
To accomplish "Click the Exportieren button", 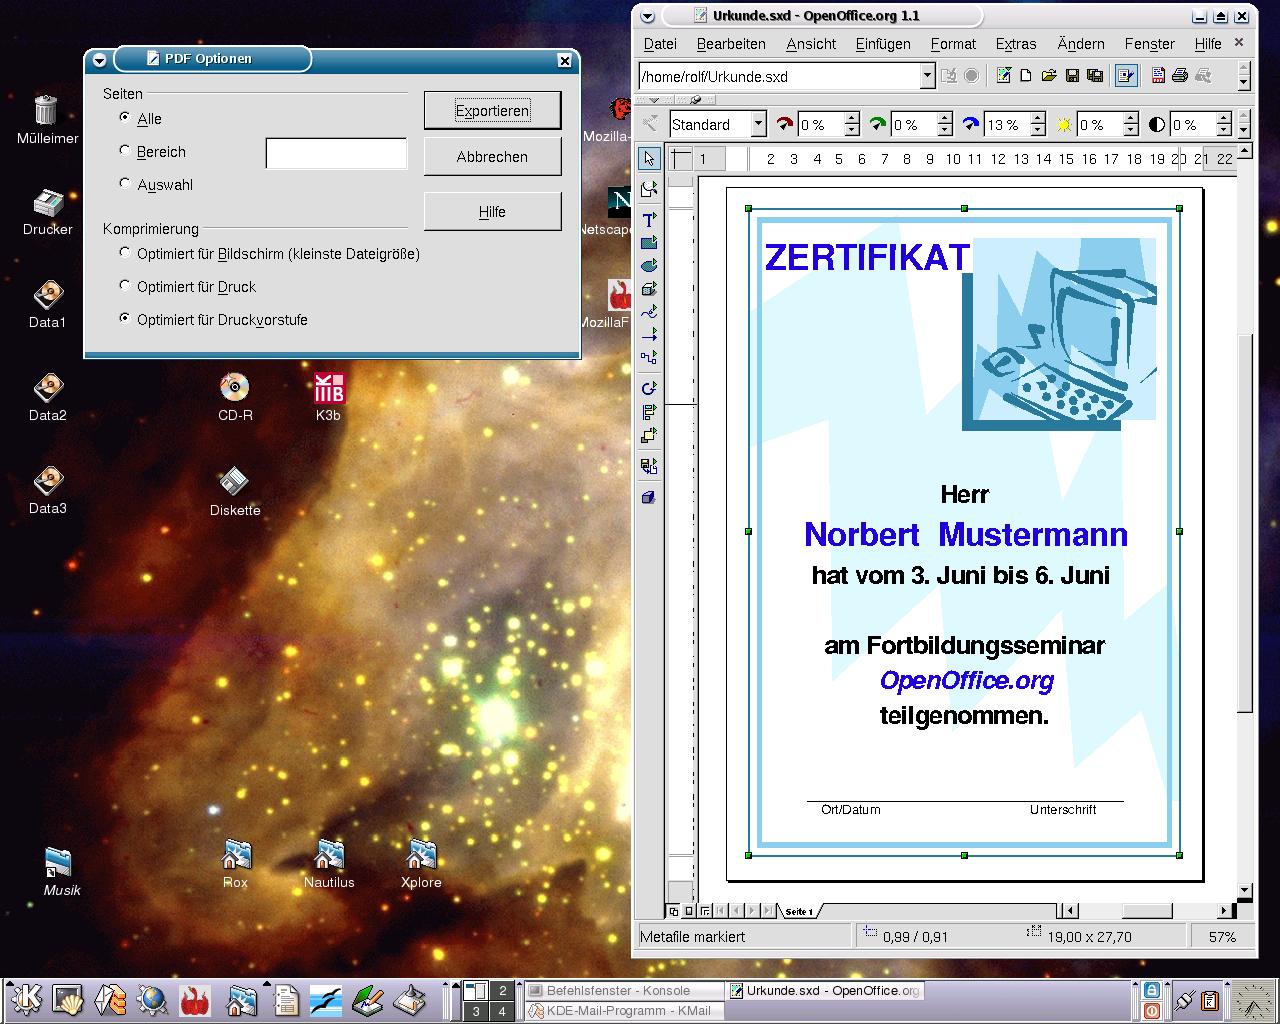I will (492, 110).
